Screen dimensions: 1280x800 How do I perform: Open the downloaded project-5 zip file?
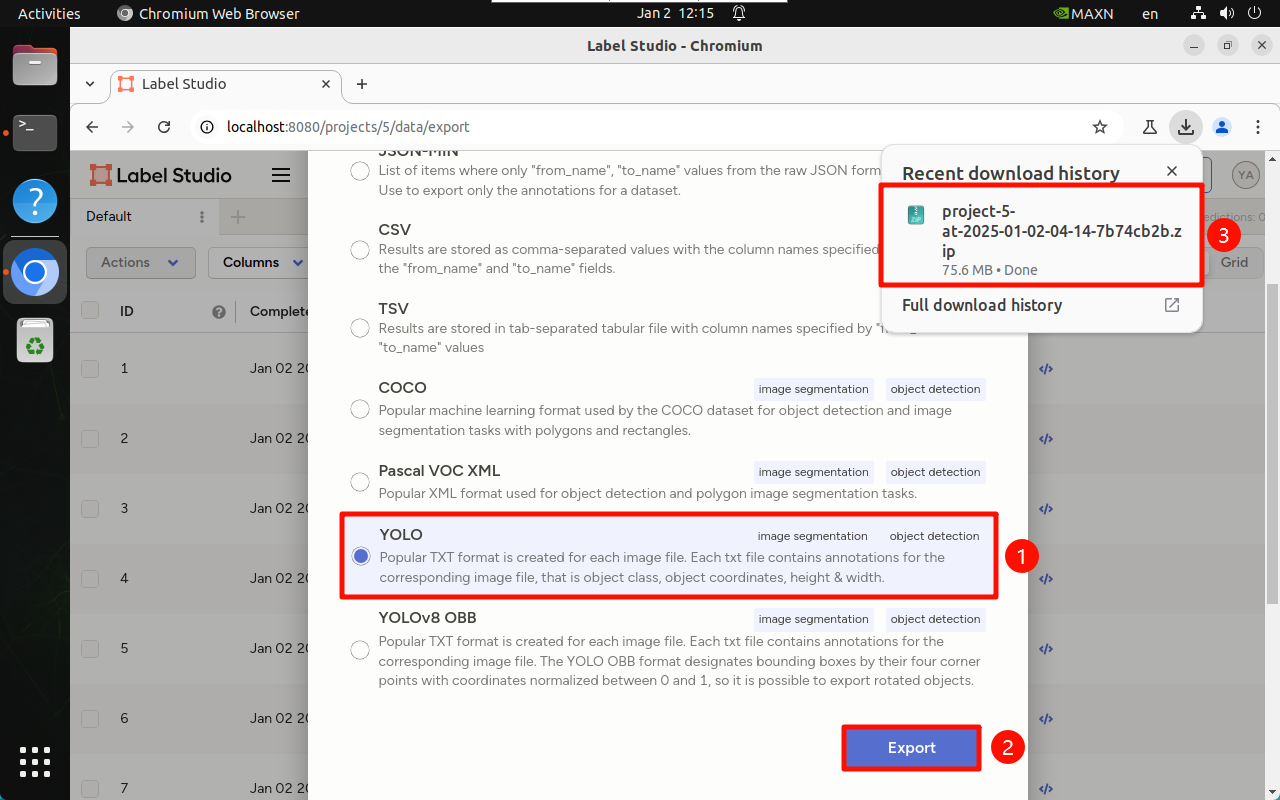[x=1041, y=240]
